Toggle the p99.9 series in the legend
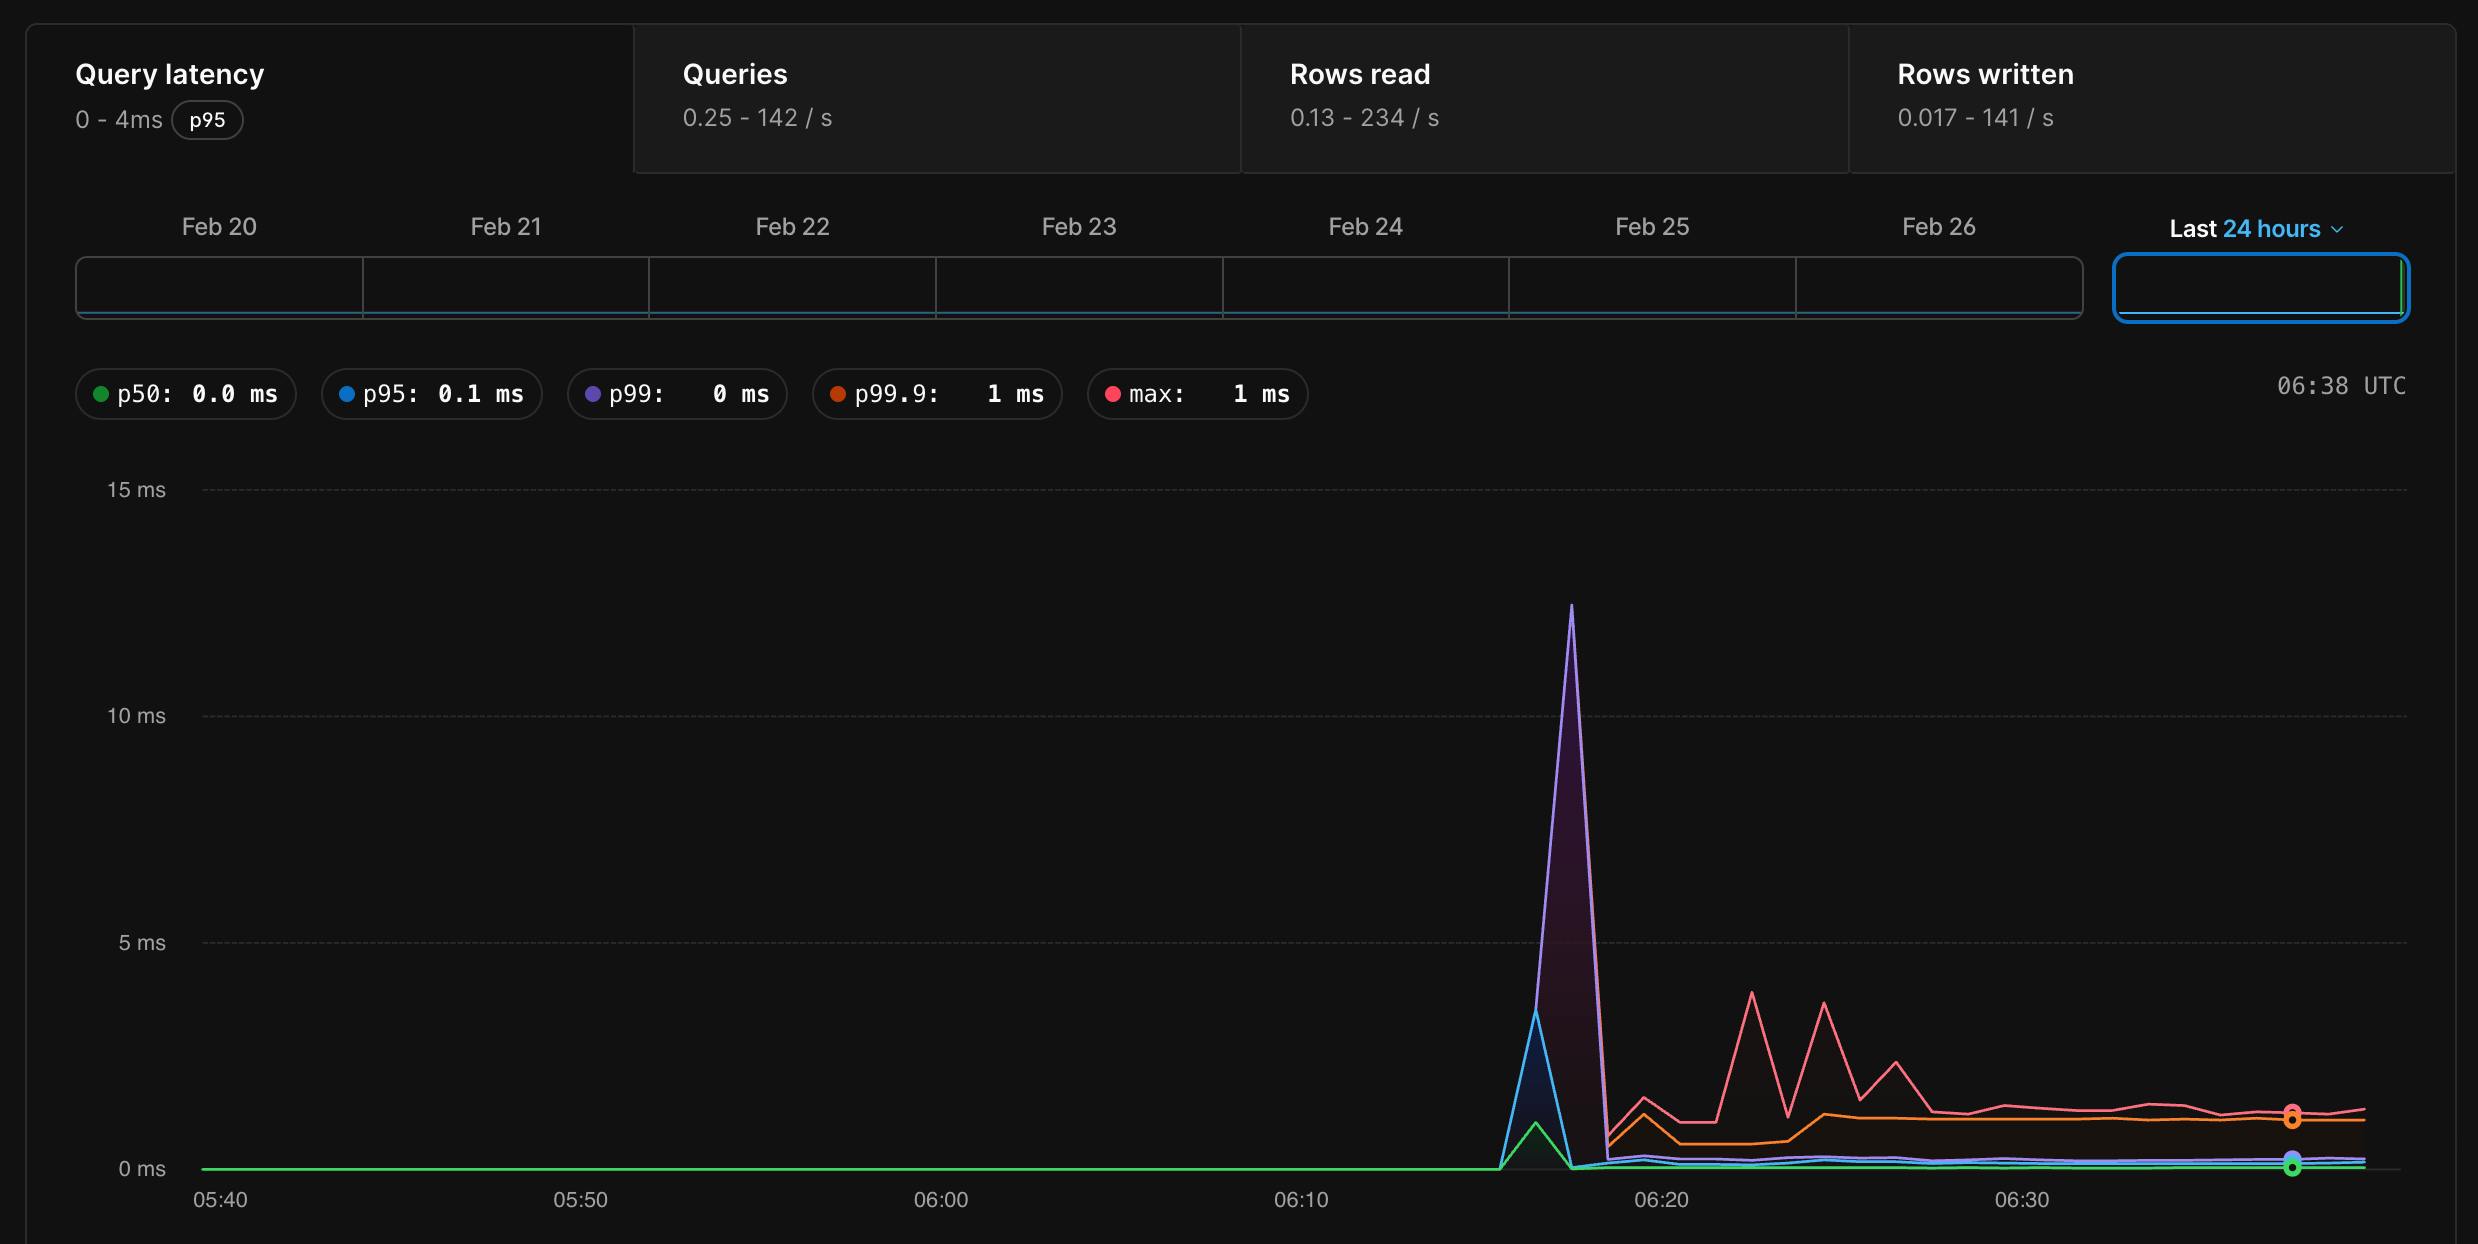2478x1244 pixels. click(936, 394)
